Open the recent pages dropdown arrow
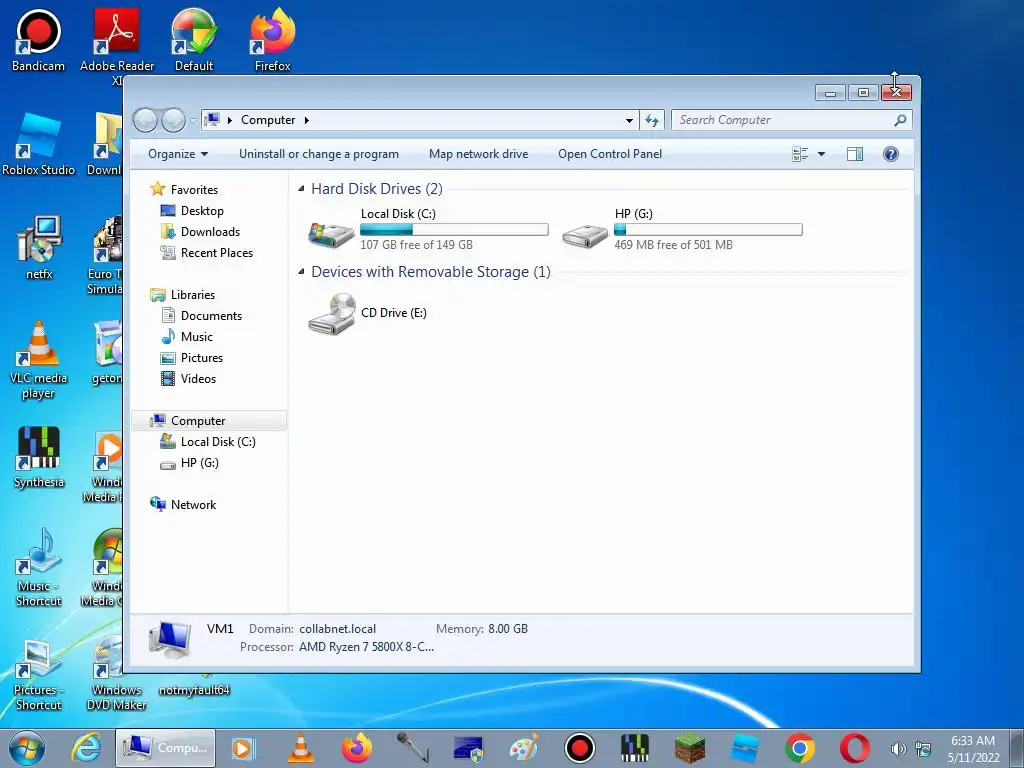This screenshot has width=1024, height=768. 193,121
